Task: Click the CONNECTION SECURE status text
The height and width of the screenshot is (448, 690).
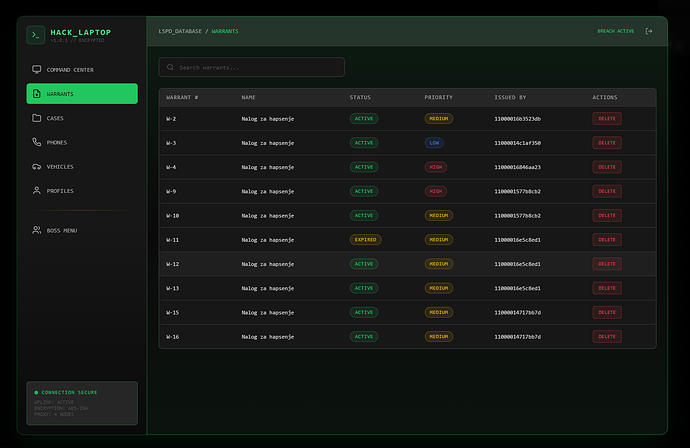Action: point(69,393)
